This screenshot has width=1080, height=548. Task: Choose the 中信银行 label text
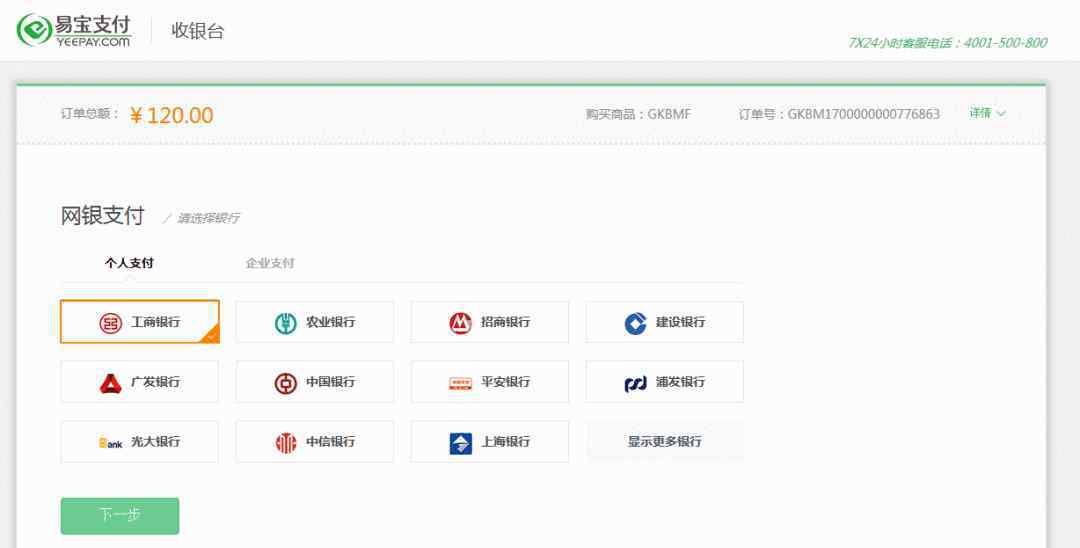point(331,441)
